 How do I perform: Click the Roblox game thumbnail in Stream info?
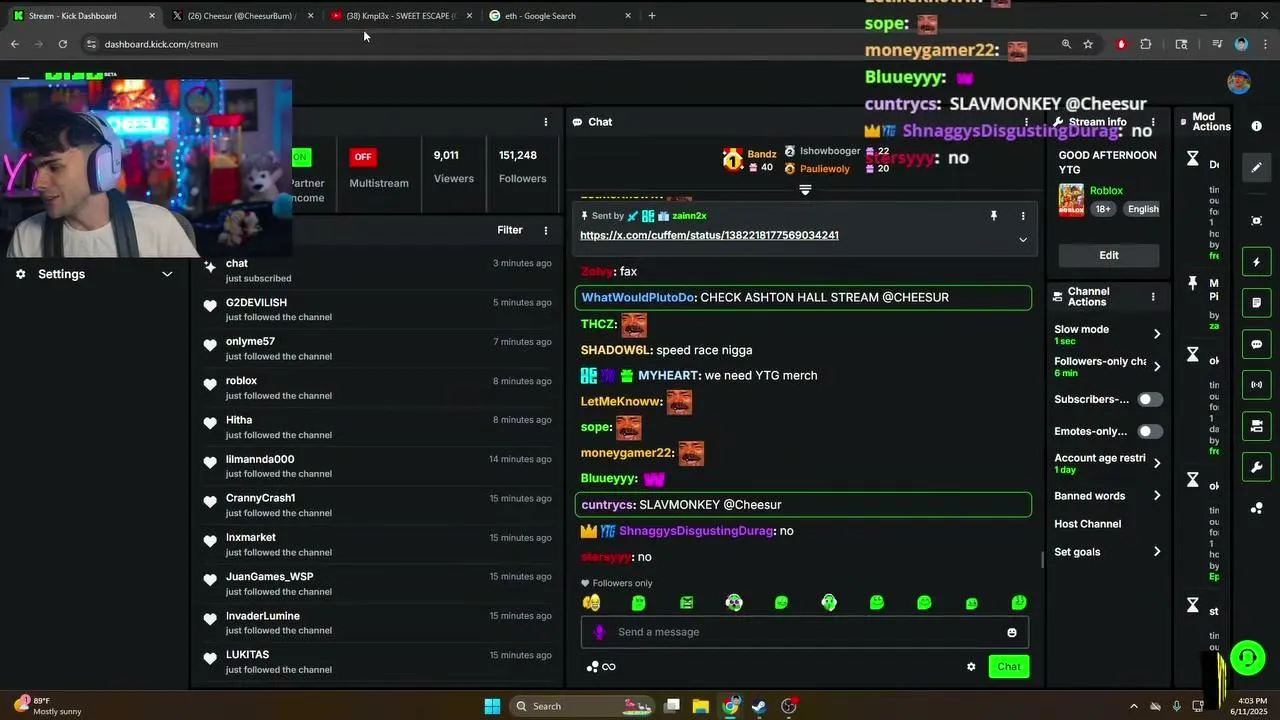click(x=1071, y=200)
